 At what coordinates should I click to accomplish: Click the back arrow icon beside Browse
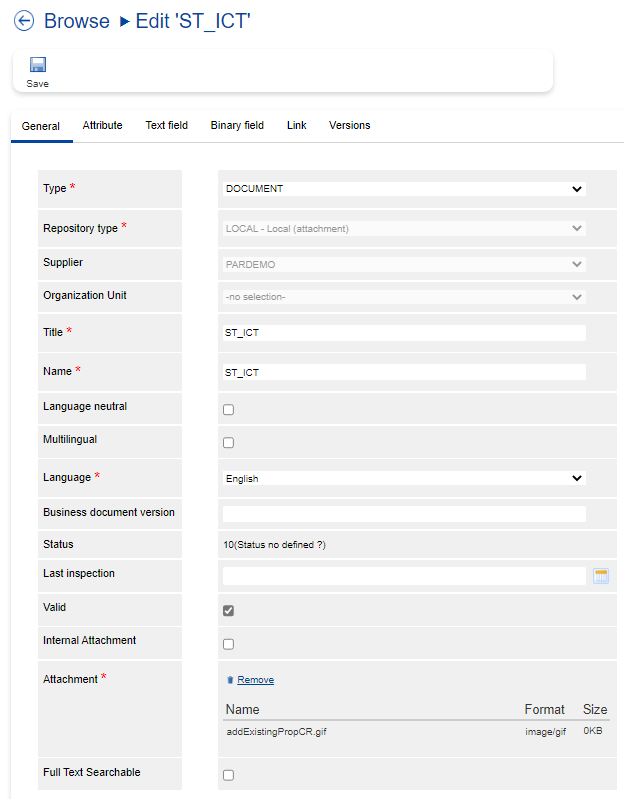24,21
